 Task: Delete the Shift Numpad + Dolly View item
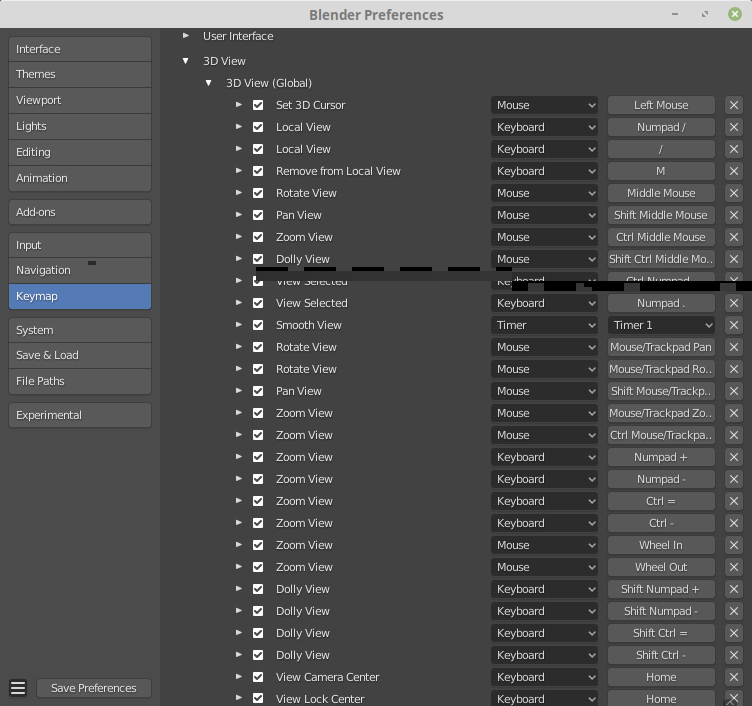tap(734, 589)
